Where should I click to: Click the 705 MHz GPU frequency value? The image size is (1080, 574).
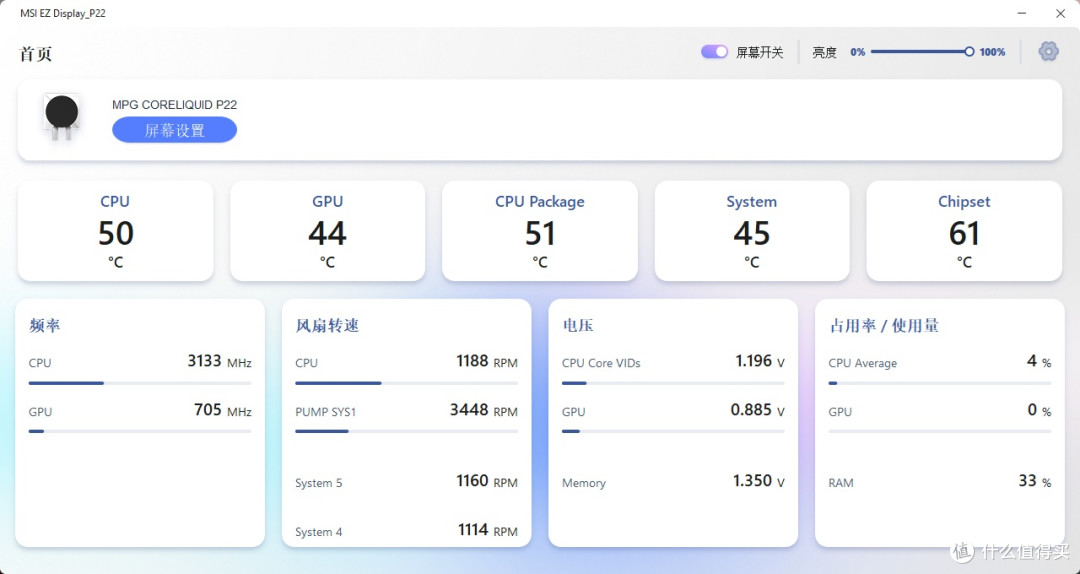[222, 410]
